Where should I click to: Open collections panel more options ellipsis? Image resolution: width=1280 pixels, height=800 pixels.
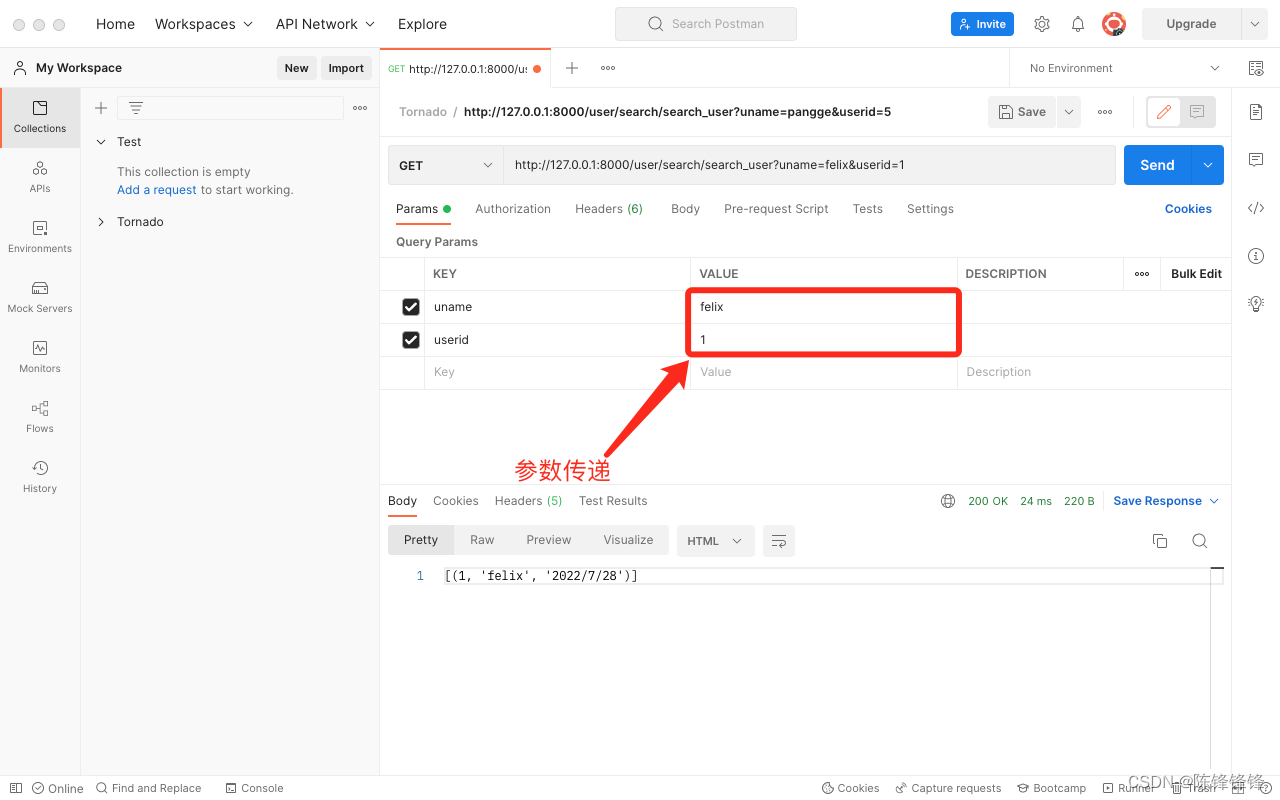[360, 108]
